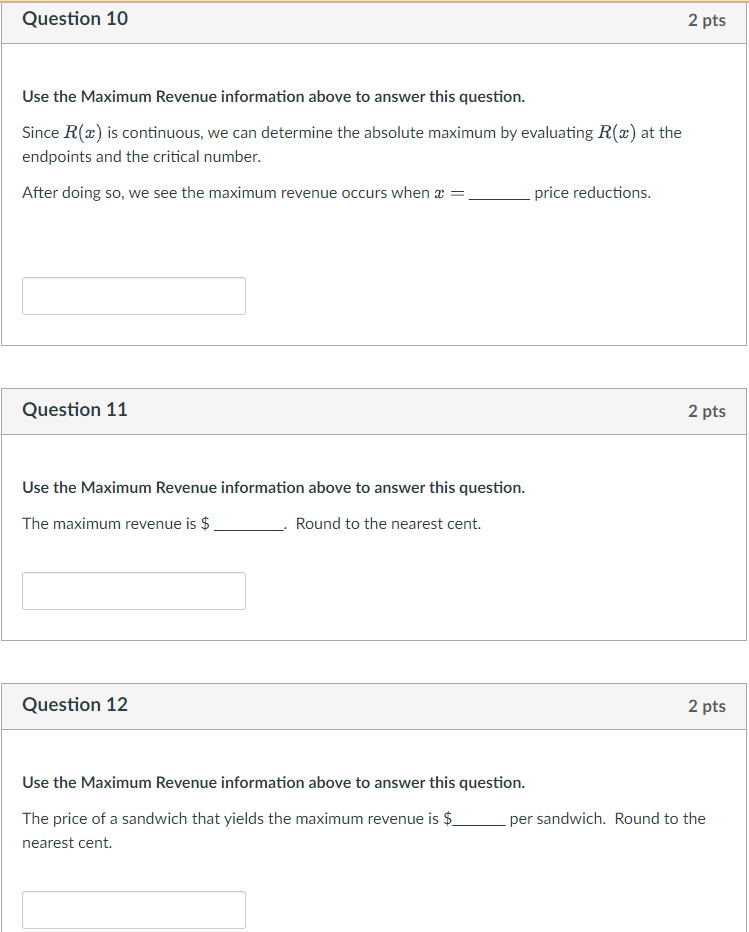Click the answer input field for Question 10

pos(133,295)
